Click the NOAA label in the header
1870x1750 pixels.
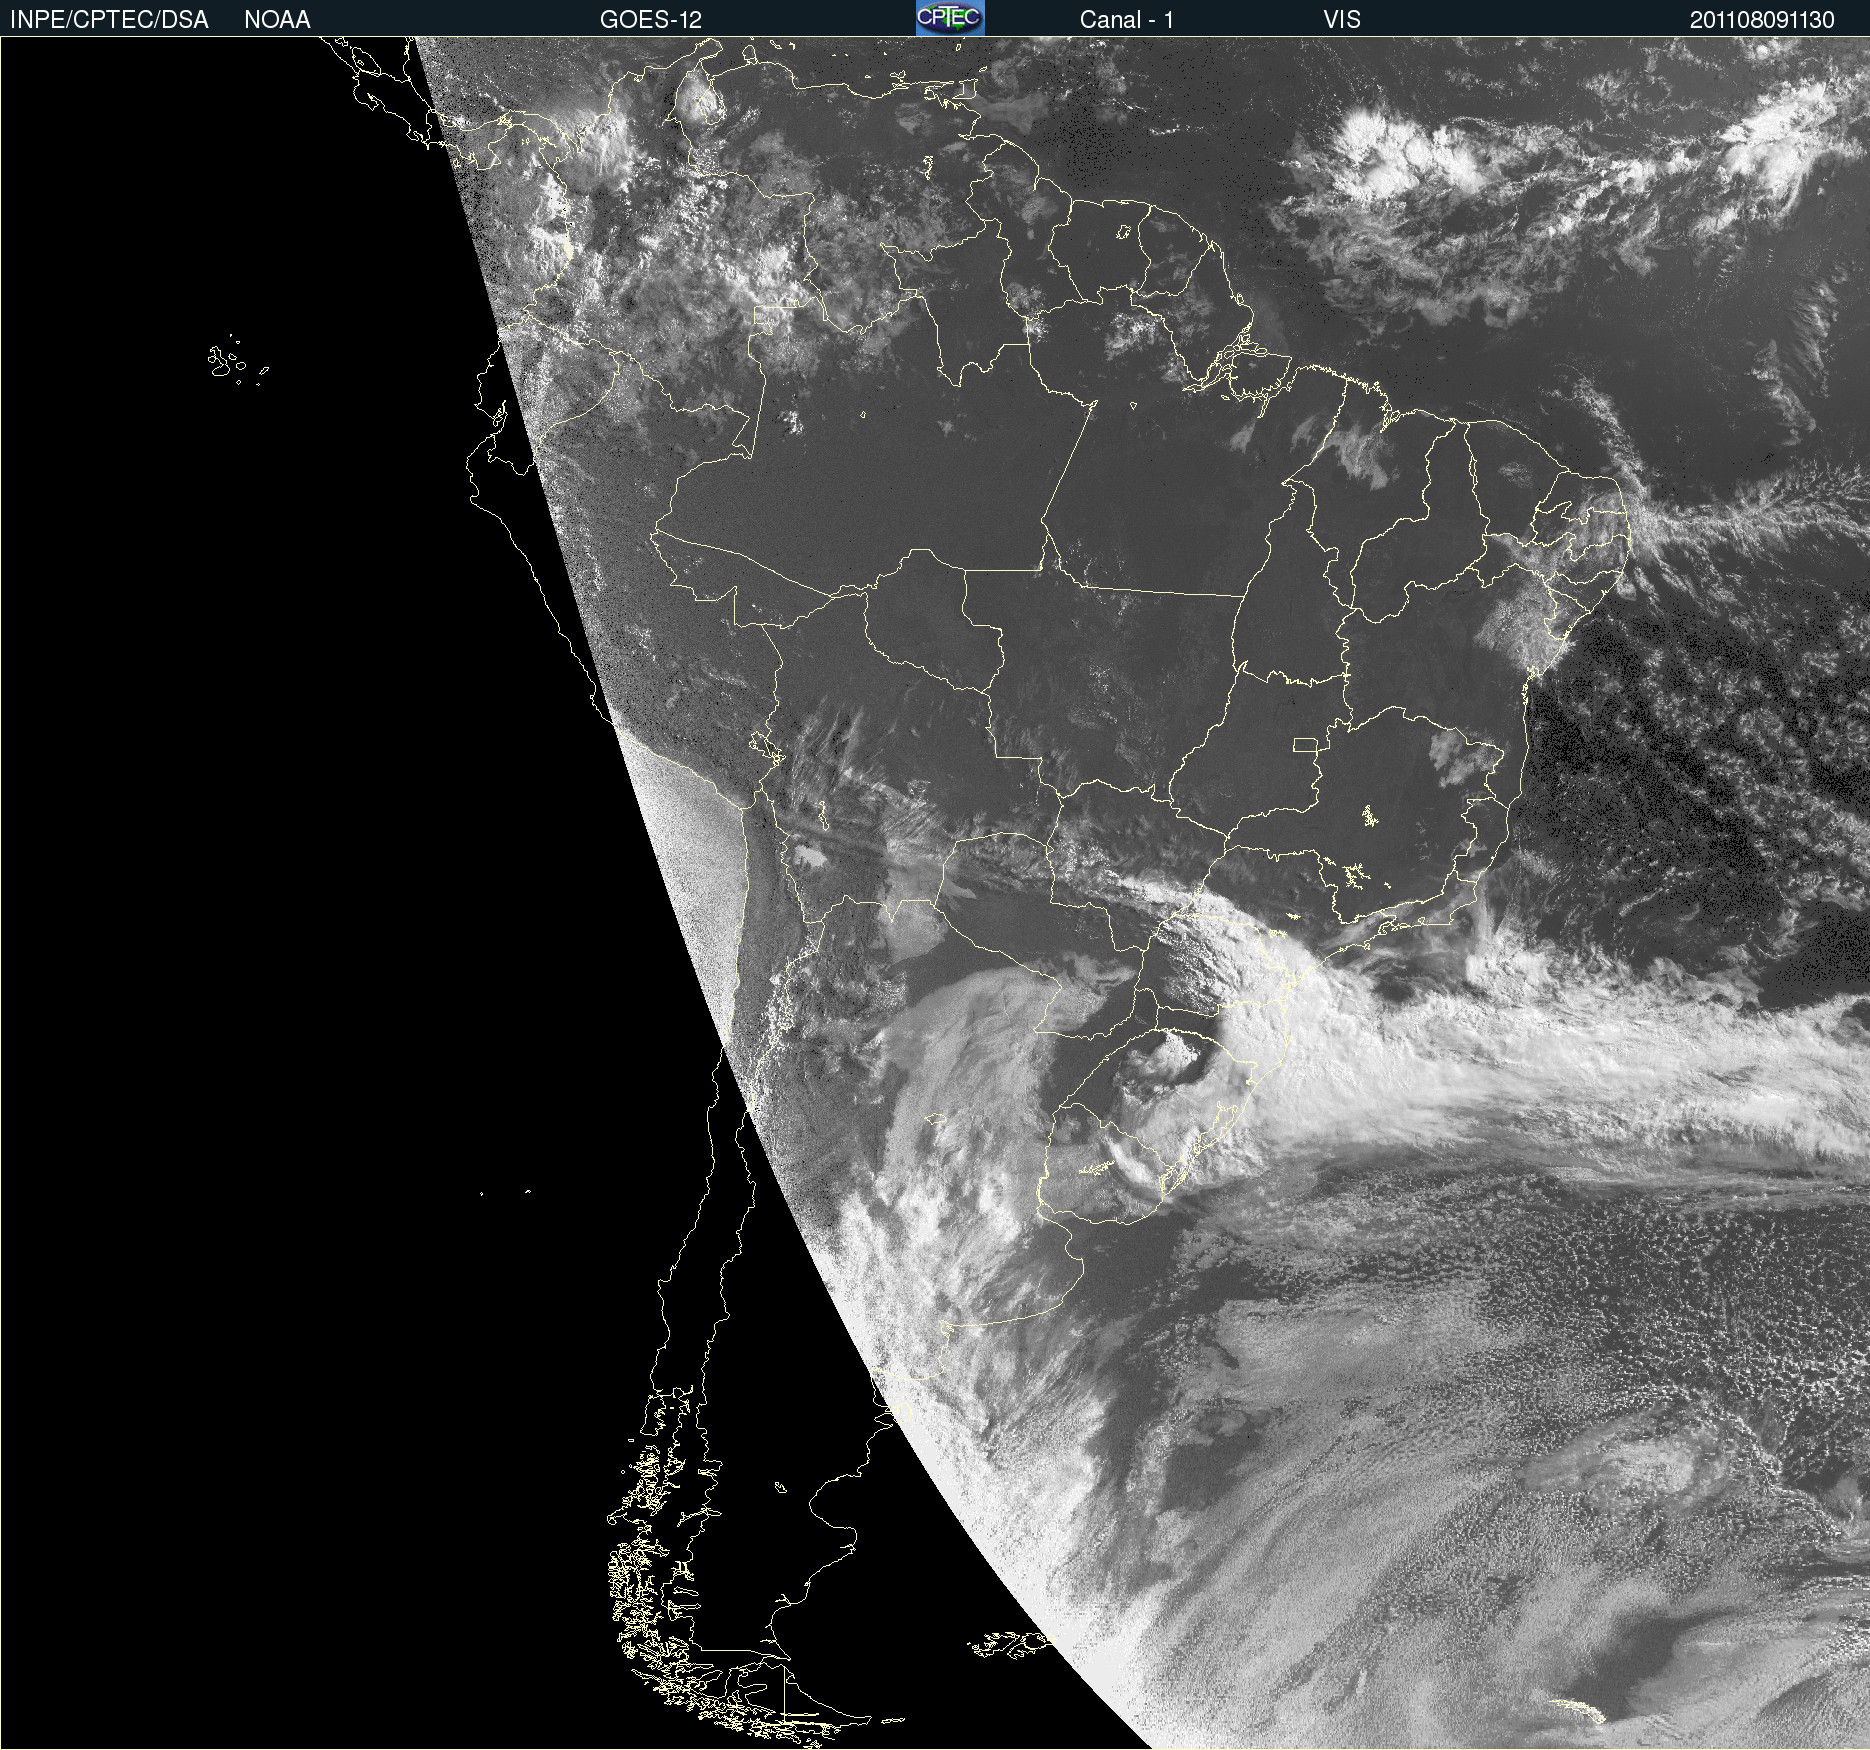point(277,20)
